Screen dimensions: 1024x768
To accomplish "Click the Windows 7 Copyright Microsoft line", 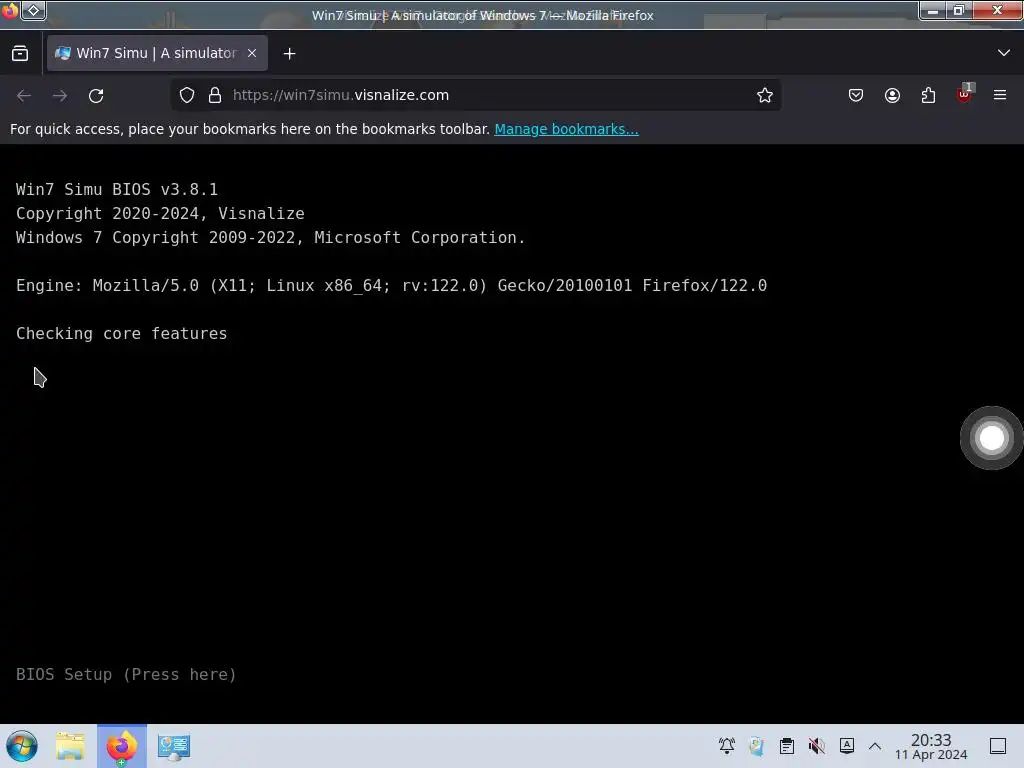I will (270, 238).
